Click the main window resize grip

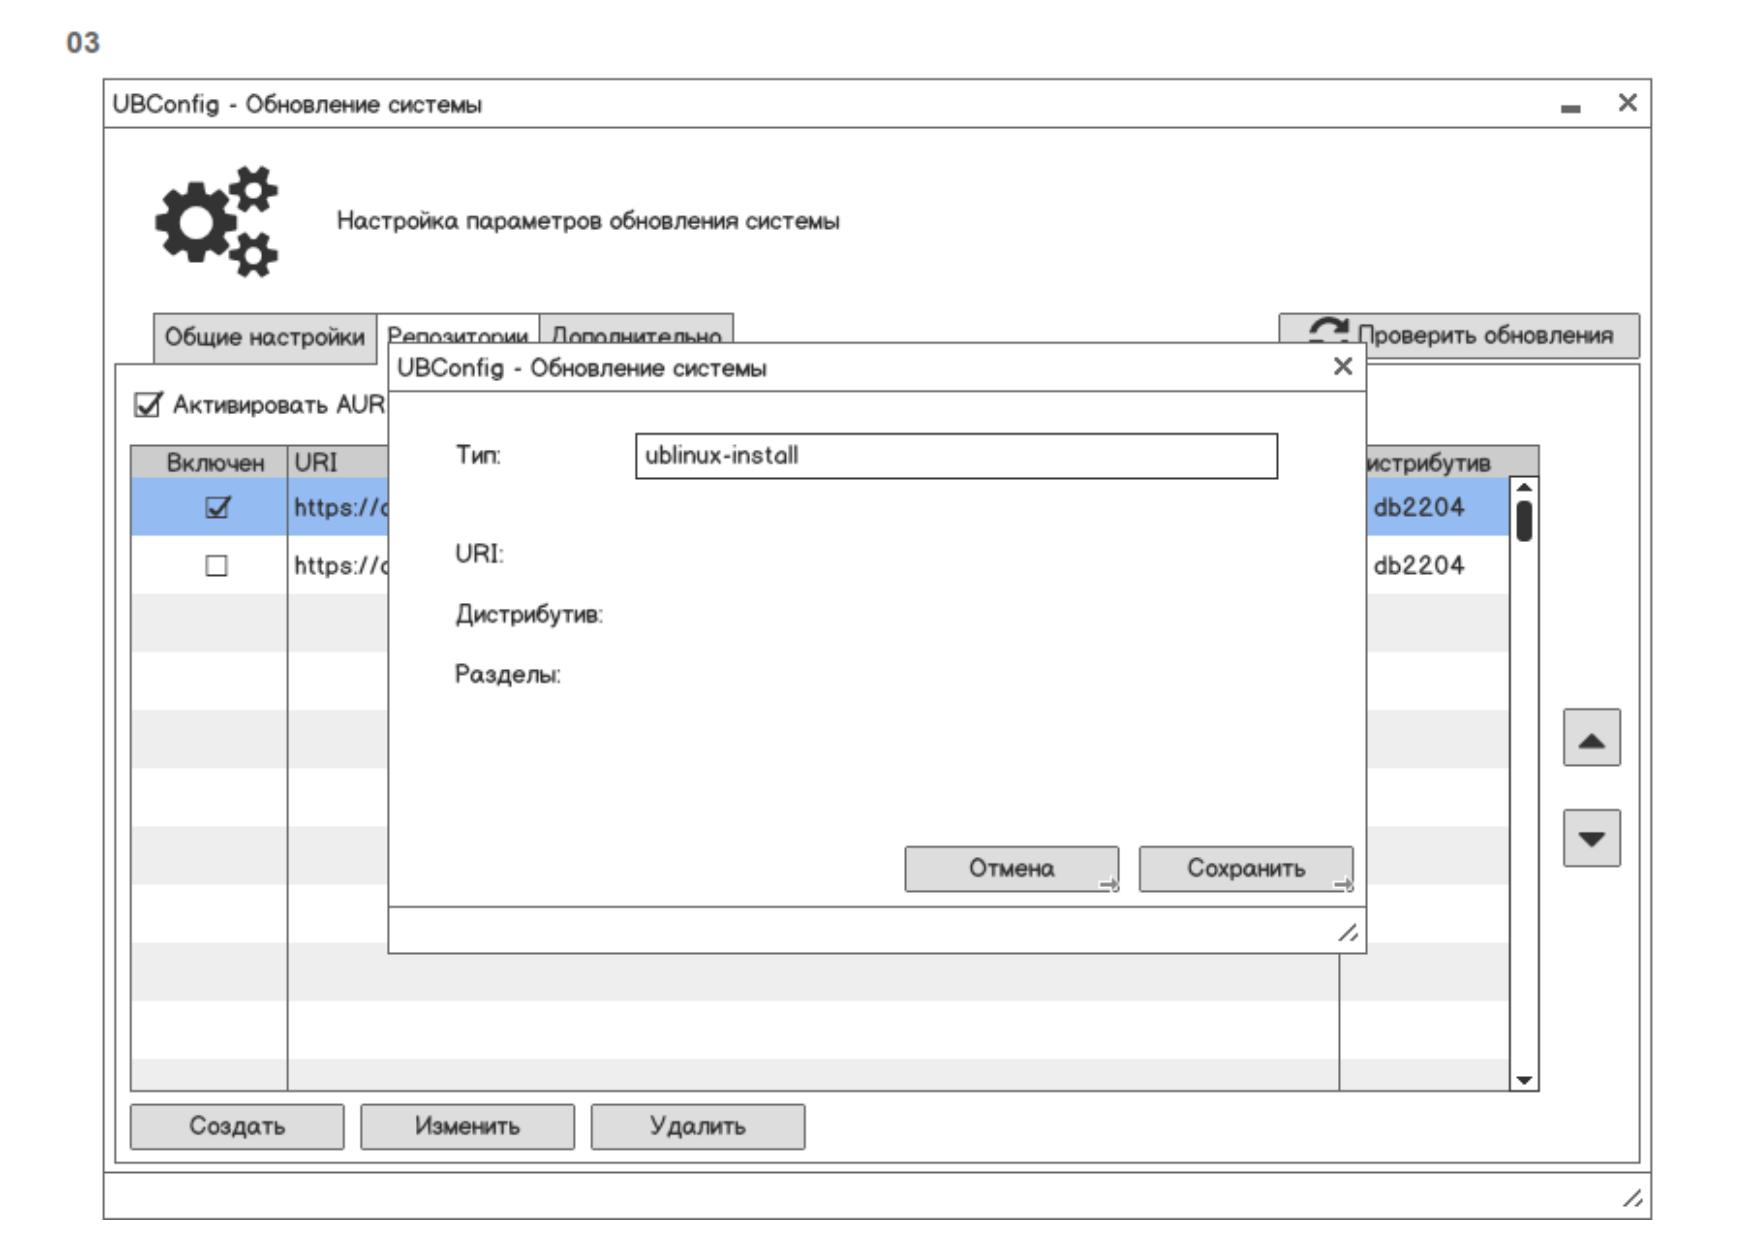1632,1198
